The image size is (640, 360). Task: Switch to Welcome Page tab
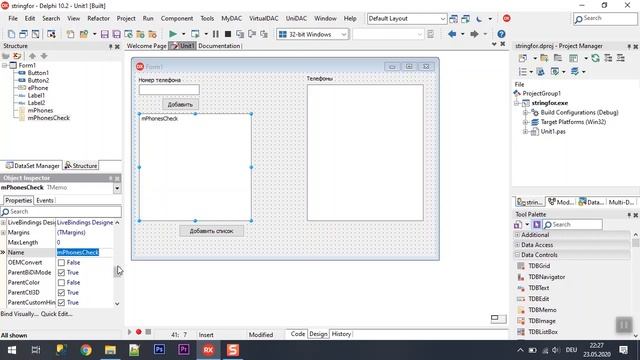[147, 46]
